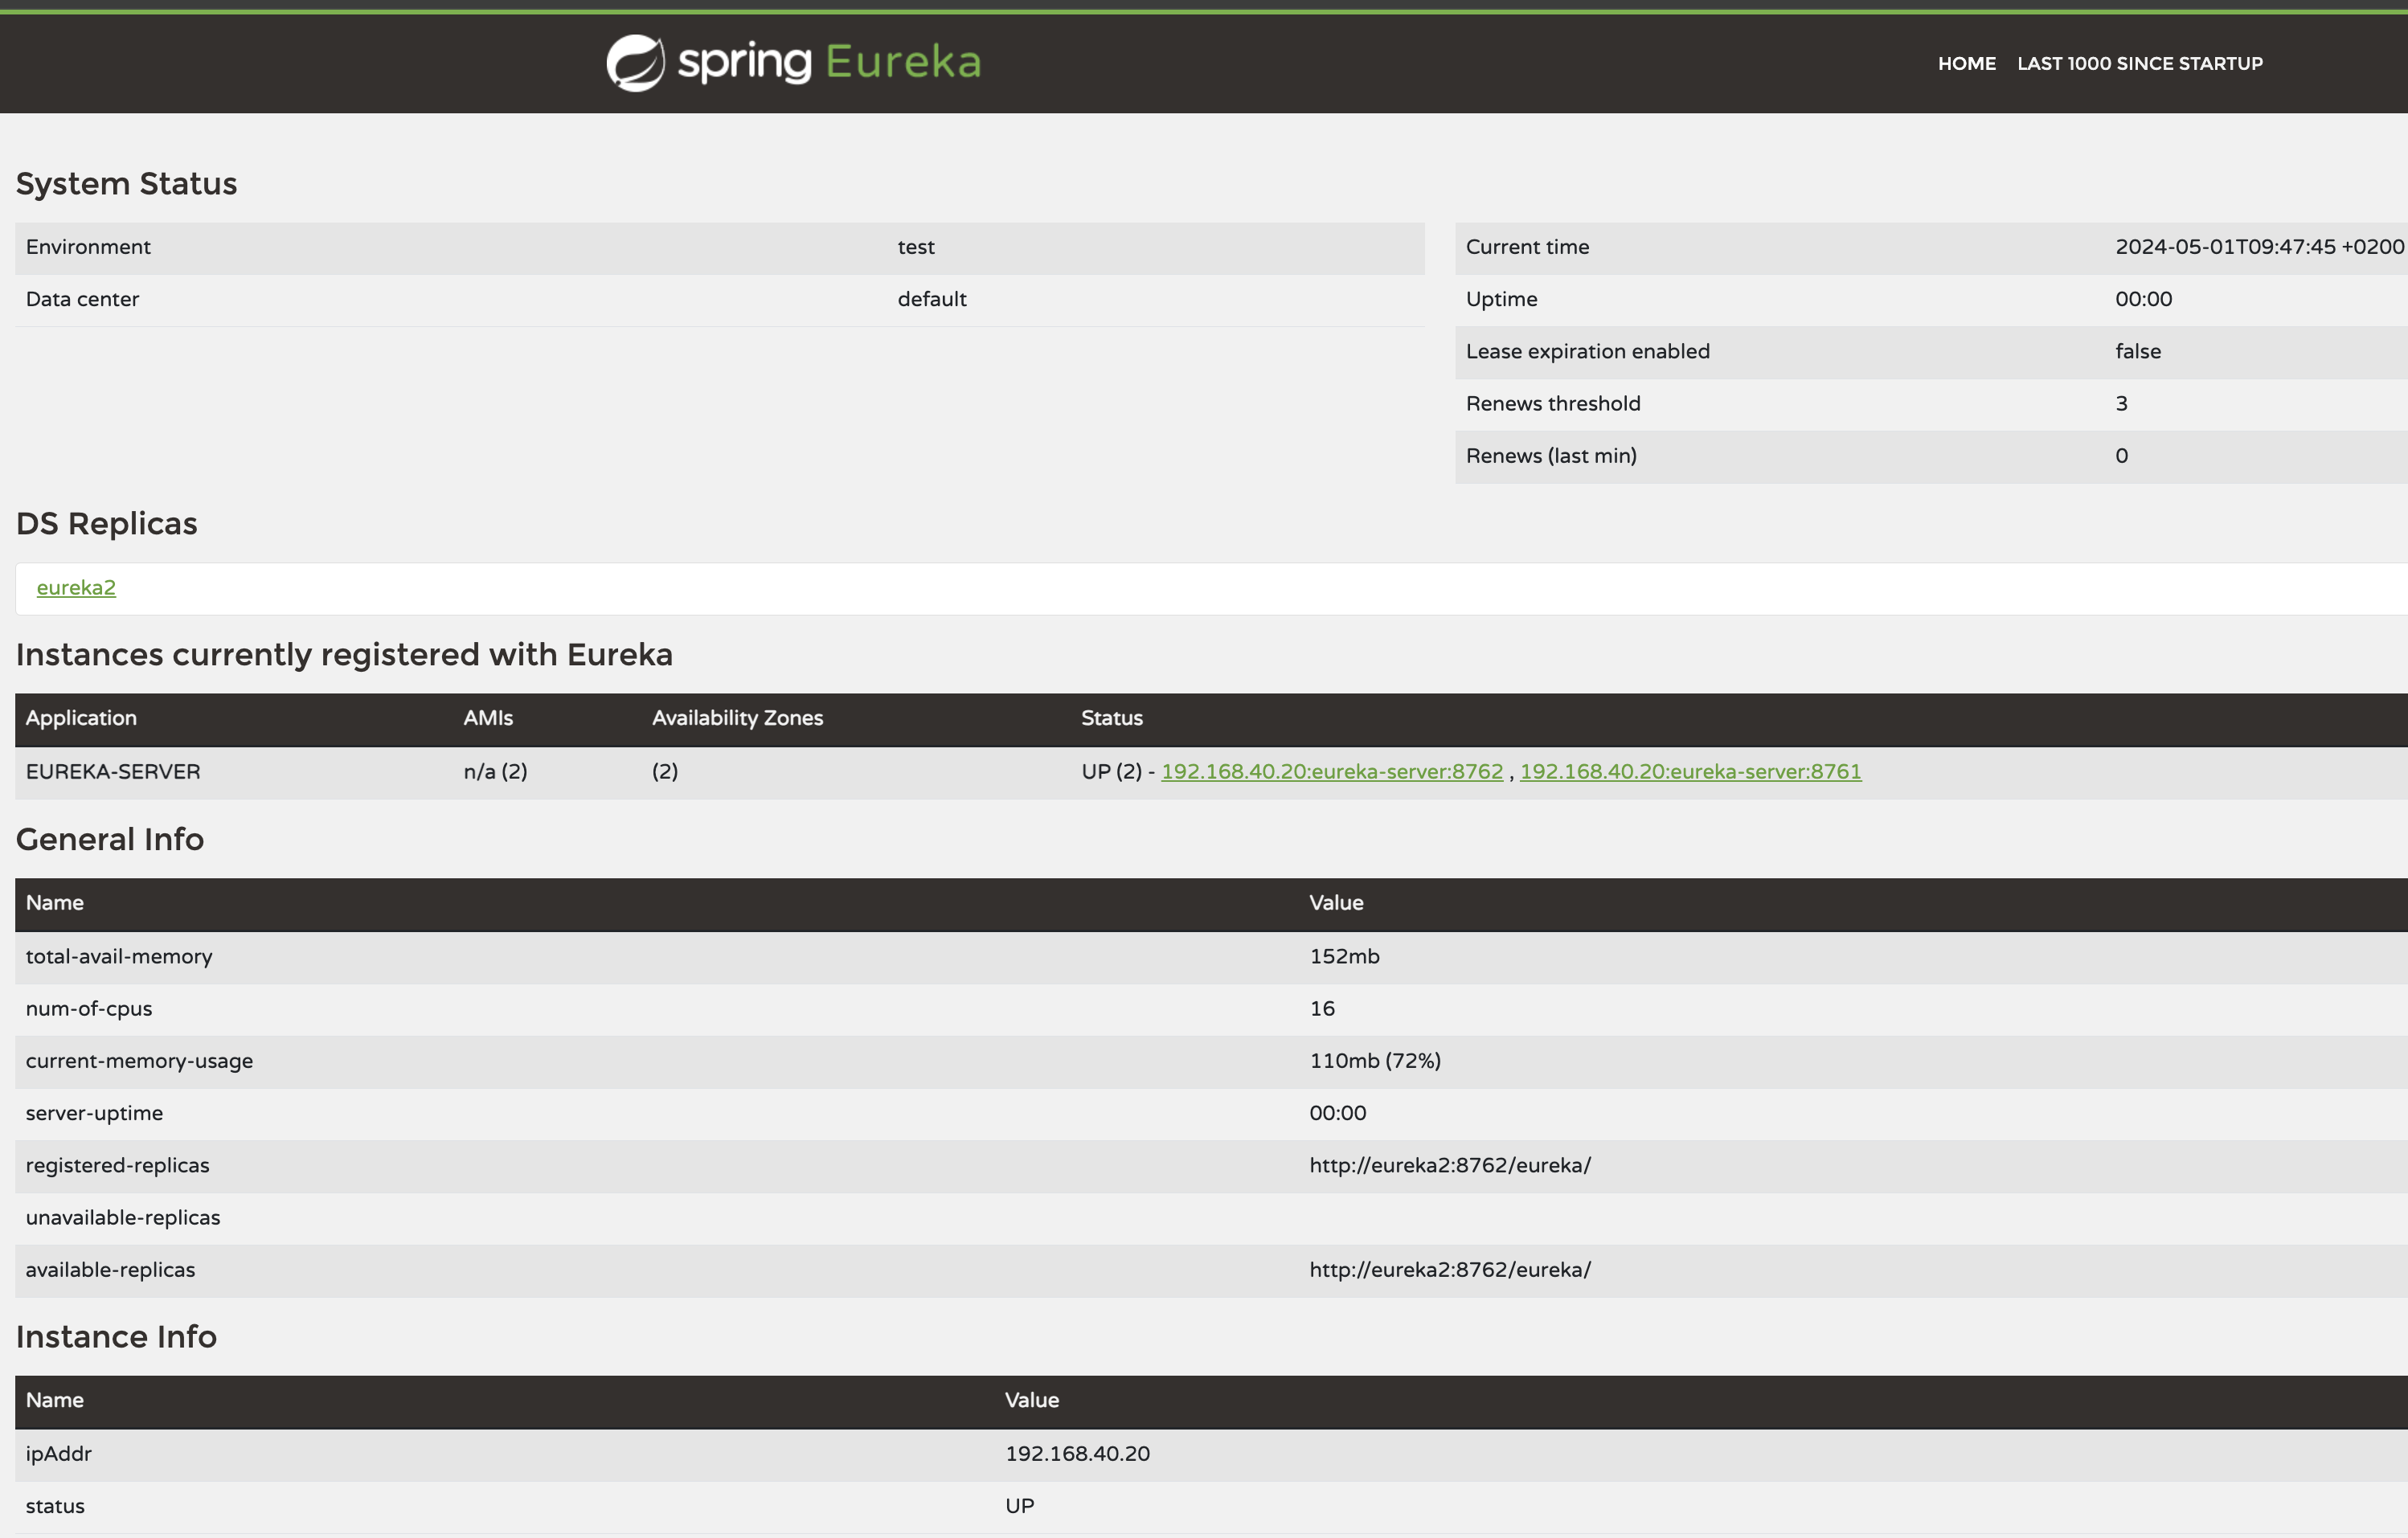
Task: Click the Application column header
Action: tap(81, 718)
